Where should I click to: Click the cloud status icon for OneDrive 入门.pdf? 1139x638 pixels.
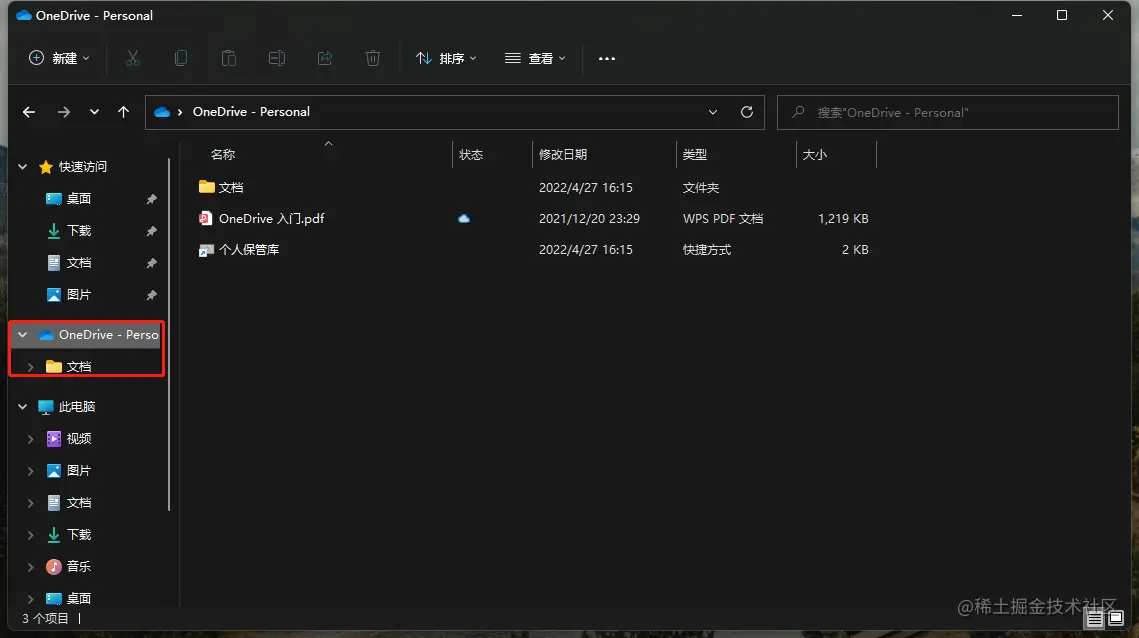(x=464, y=219)
